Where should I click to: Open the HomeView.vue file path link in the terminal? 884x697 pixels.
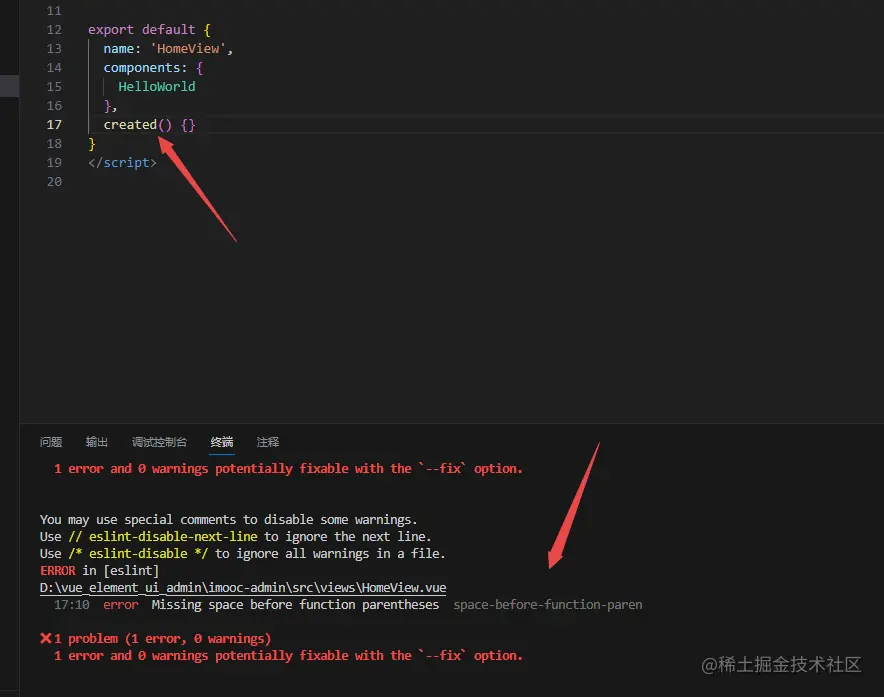tap(243, 588)
